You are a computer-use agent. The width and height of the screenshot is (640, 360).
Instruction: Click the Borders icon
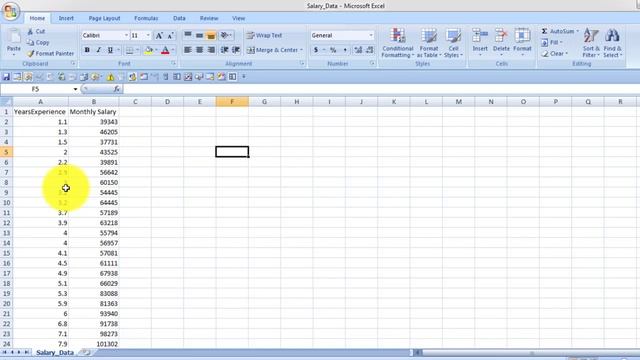click(129, 50)
